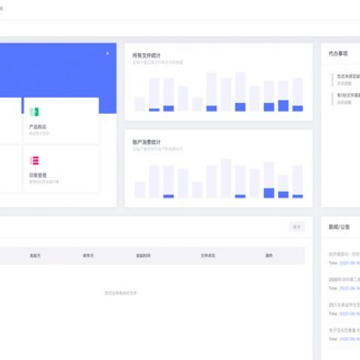Click the small white icon in blue banner

107,53
